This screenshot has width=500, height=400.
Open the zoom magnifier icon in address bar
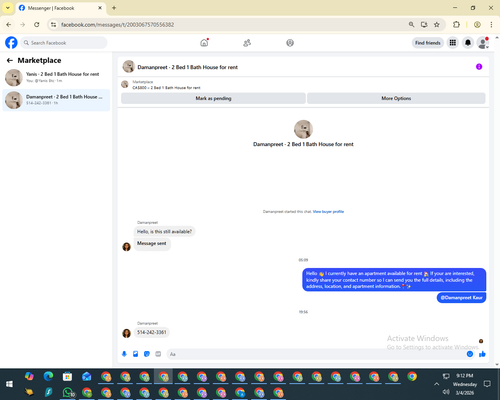click(411, 25)
